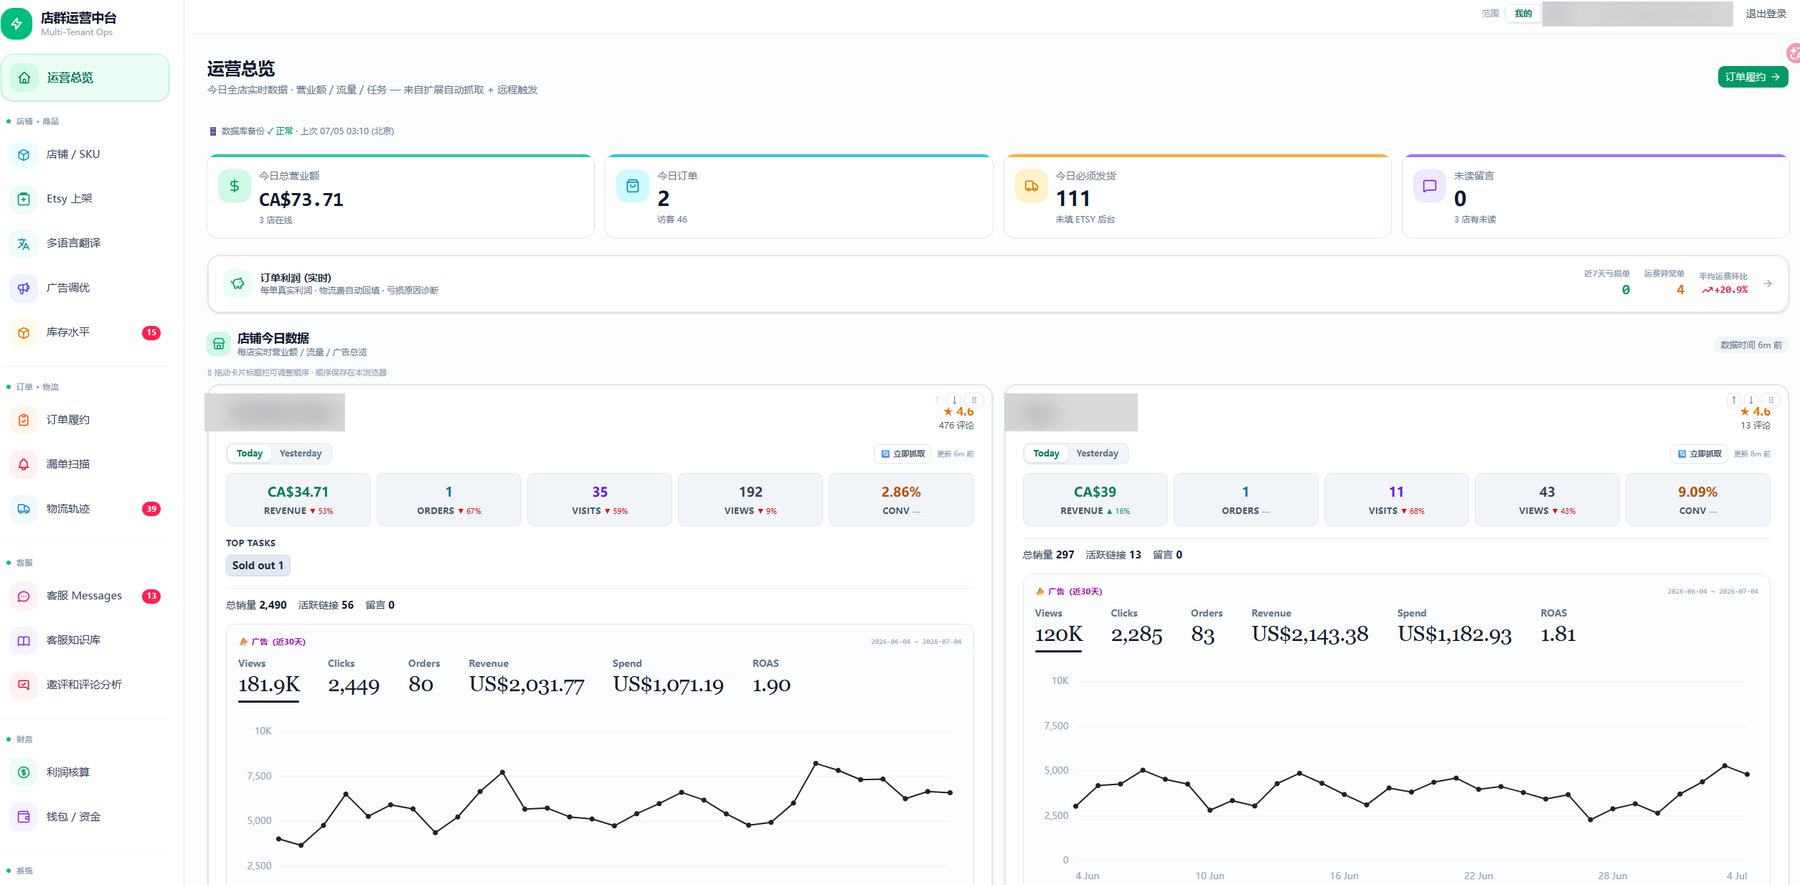Click the drag handle on 13 评论 card
Screen dimensions: 1800x885
click(x=1771, y=400)
